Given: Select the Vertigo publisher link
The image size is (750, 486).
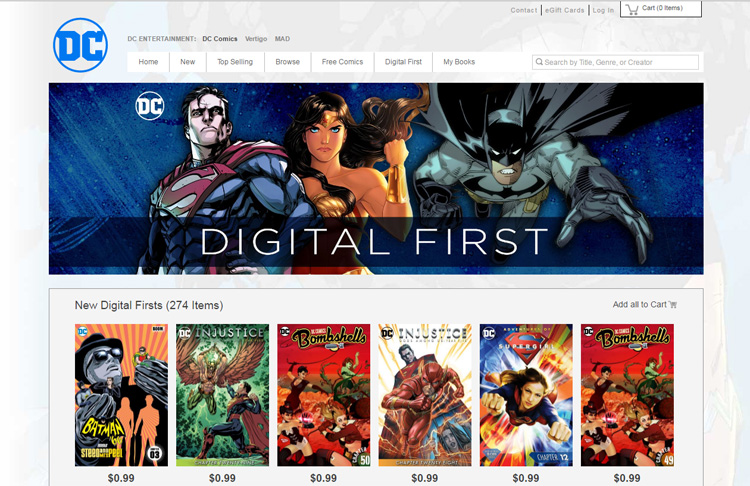Looking at the screenshot, I should (x=256, y=39).
